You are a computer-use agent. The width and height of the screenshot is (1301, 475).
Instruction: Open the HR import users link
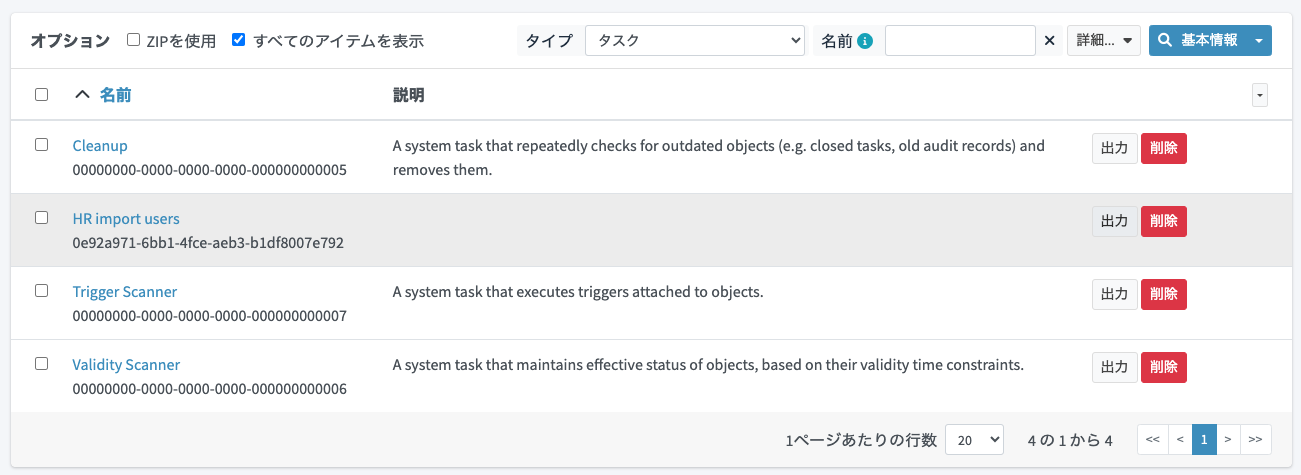click(126, 219)
